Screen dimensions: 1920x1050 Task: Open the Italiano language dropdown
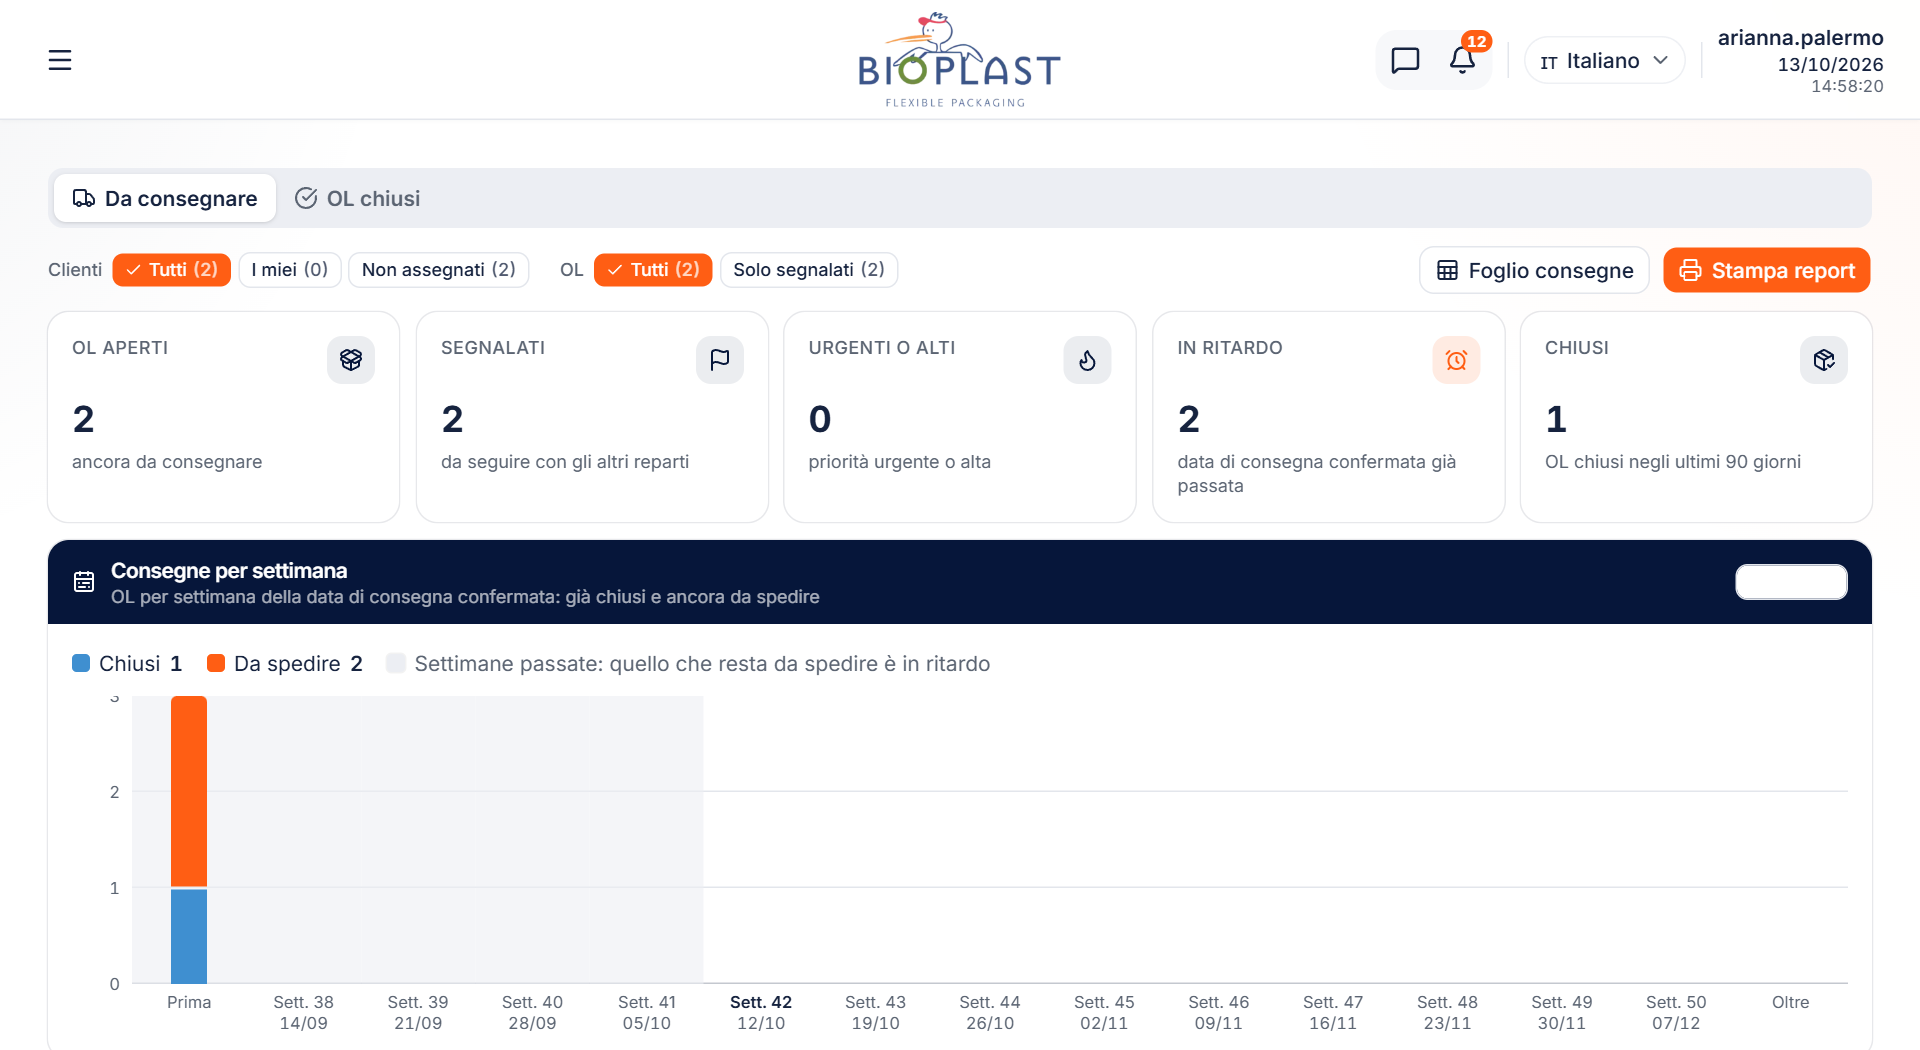[x=1604, y=61]
